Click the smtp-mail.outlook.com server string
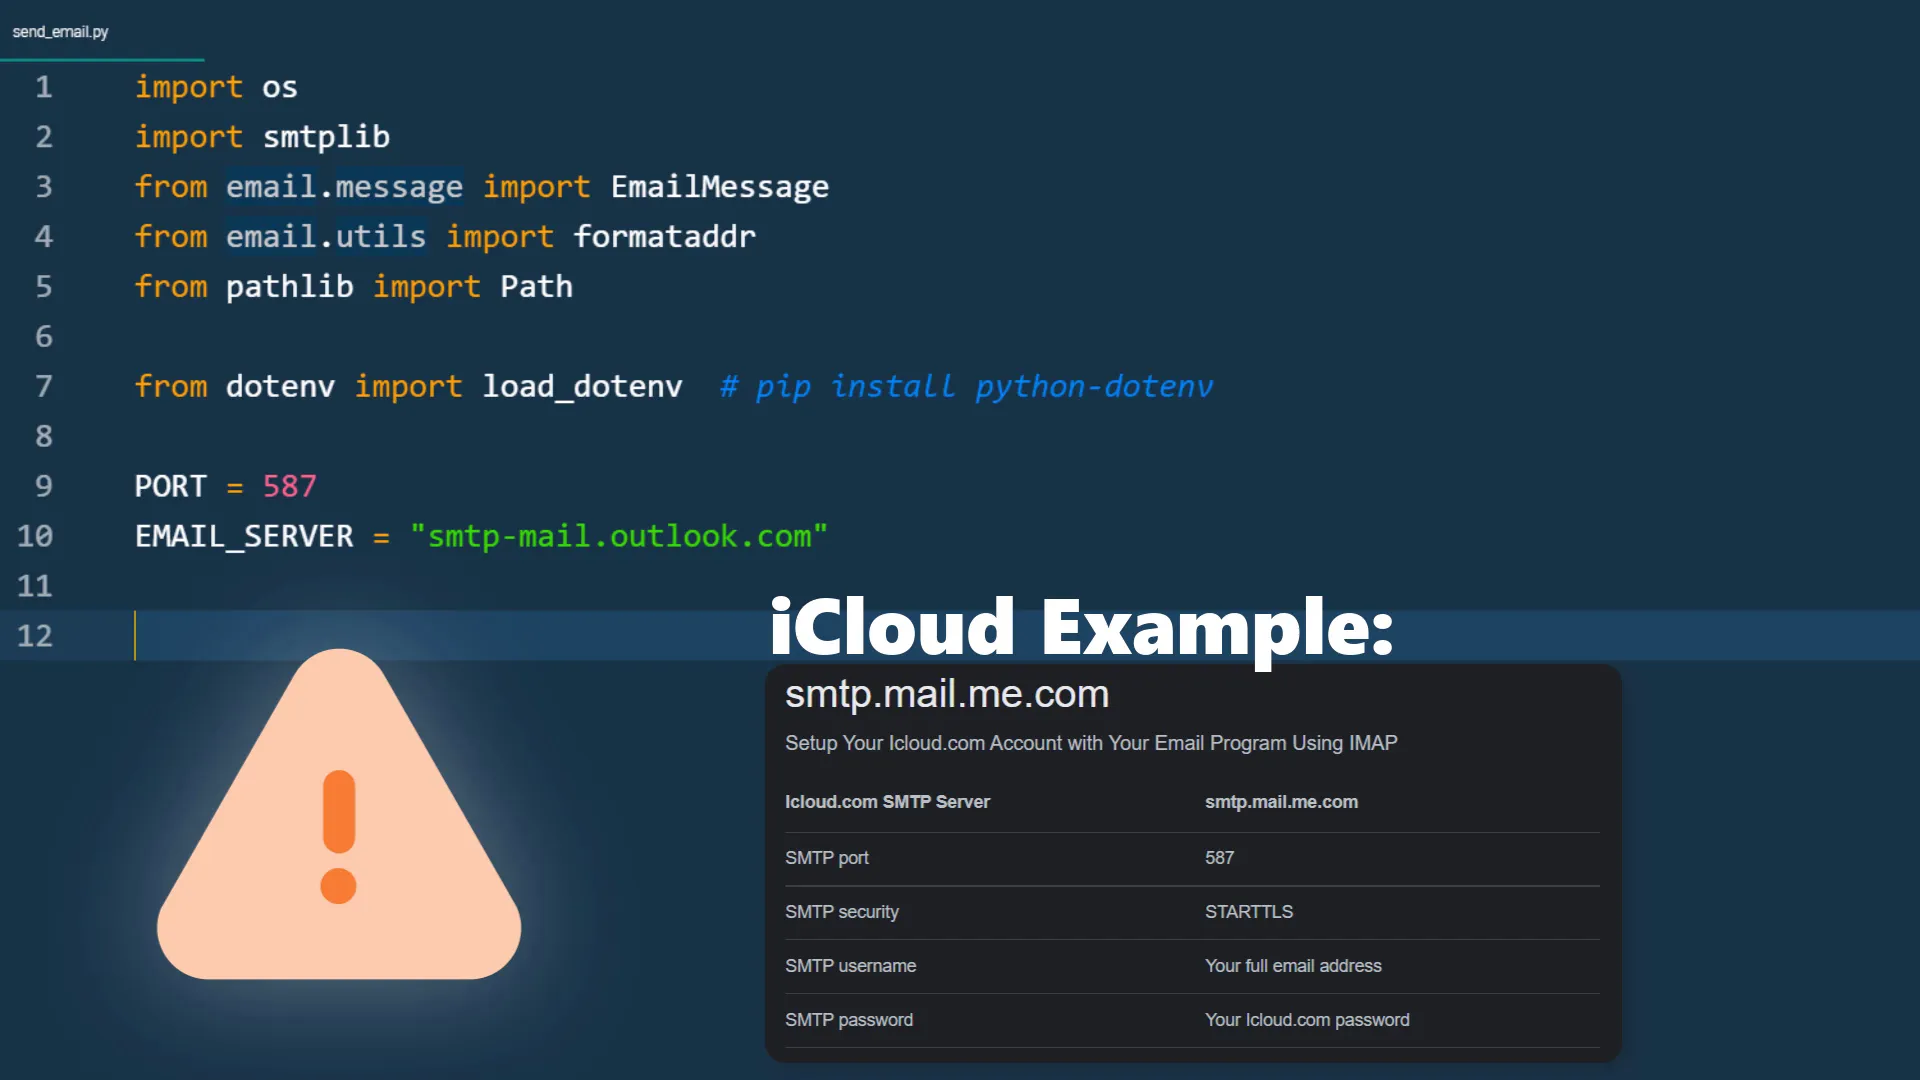Viewport: 1920px width, 1080px height. [620, 536]
